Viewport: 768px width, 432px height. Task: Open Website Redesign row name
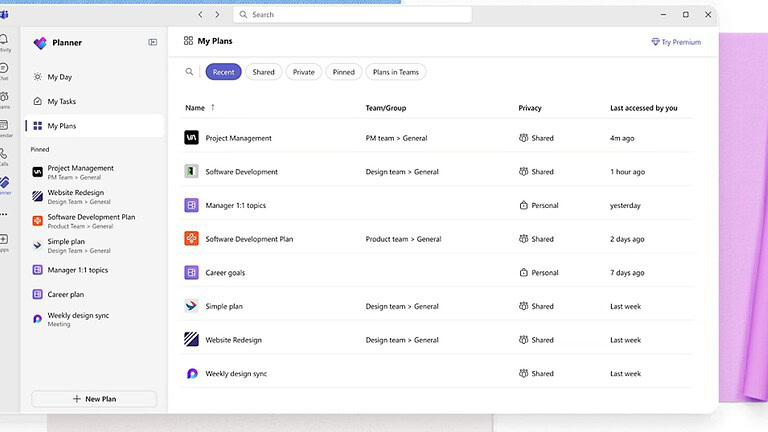point(234,340)
